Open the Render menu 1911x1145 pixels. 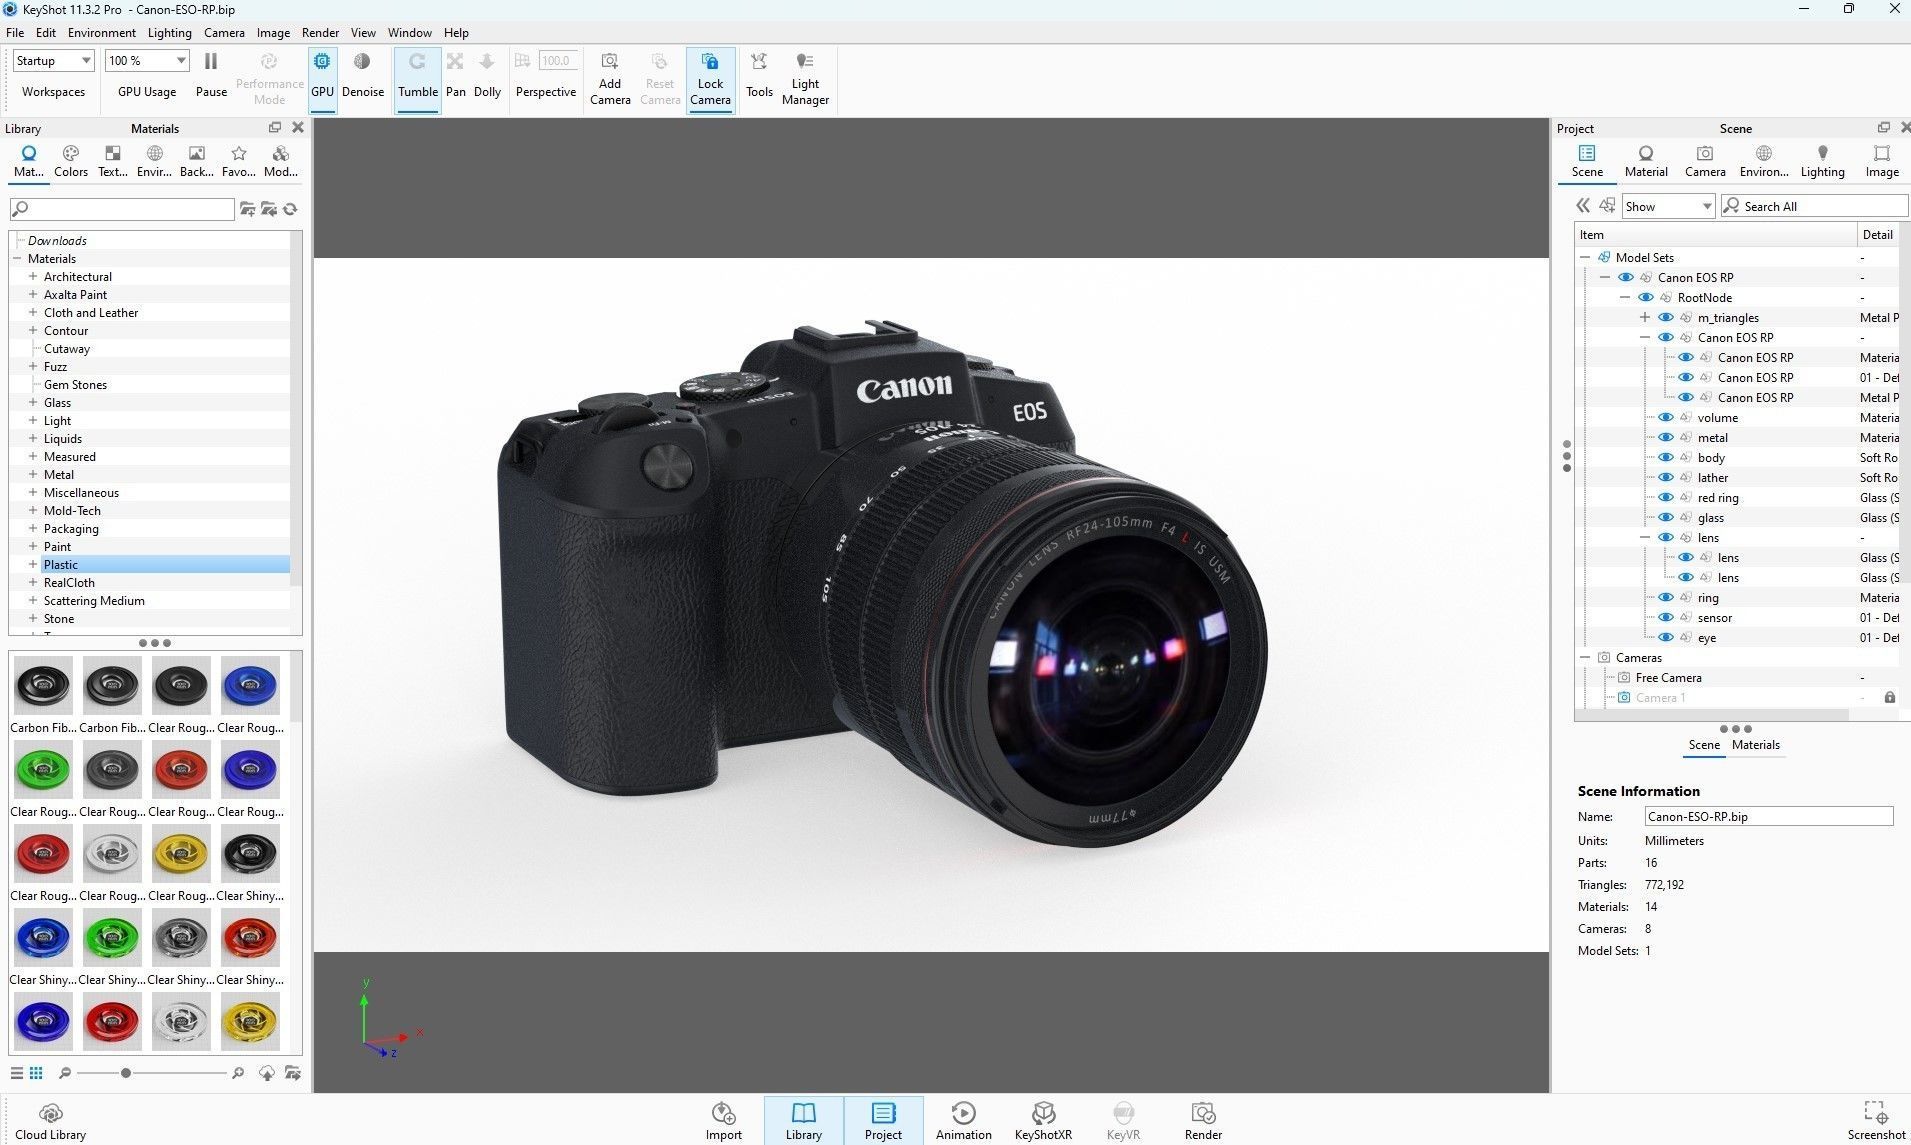point(320,33)
